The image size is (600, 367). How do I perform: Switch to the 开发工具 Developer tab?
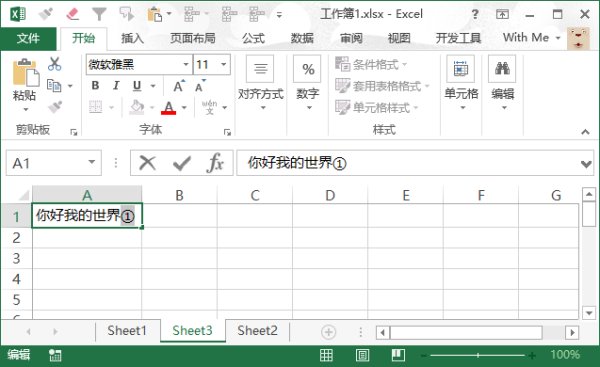[x=458, y=38]
